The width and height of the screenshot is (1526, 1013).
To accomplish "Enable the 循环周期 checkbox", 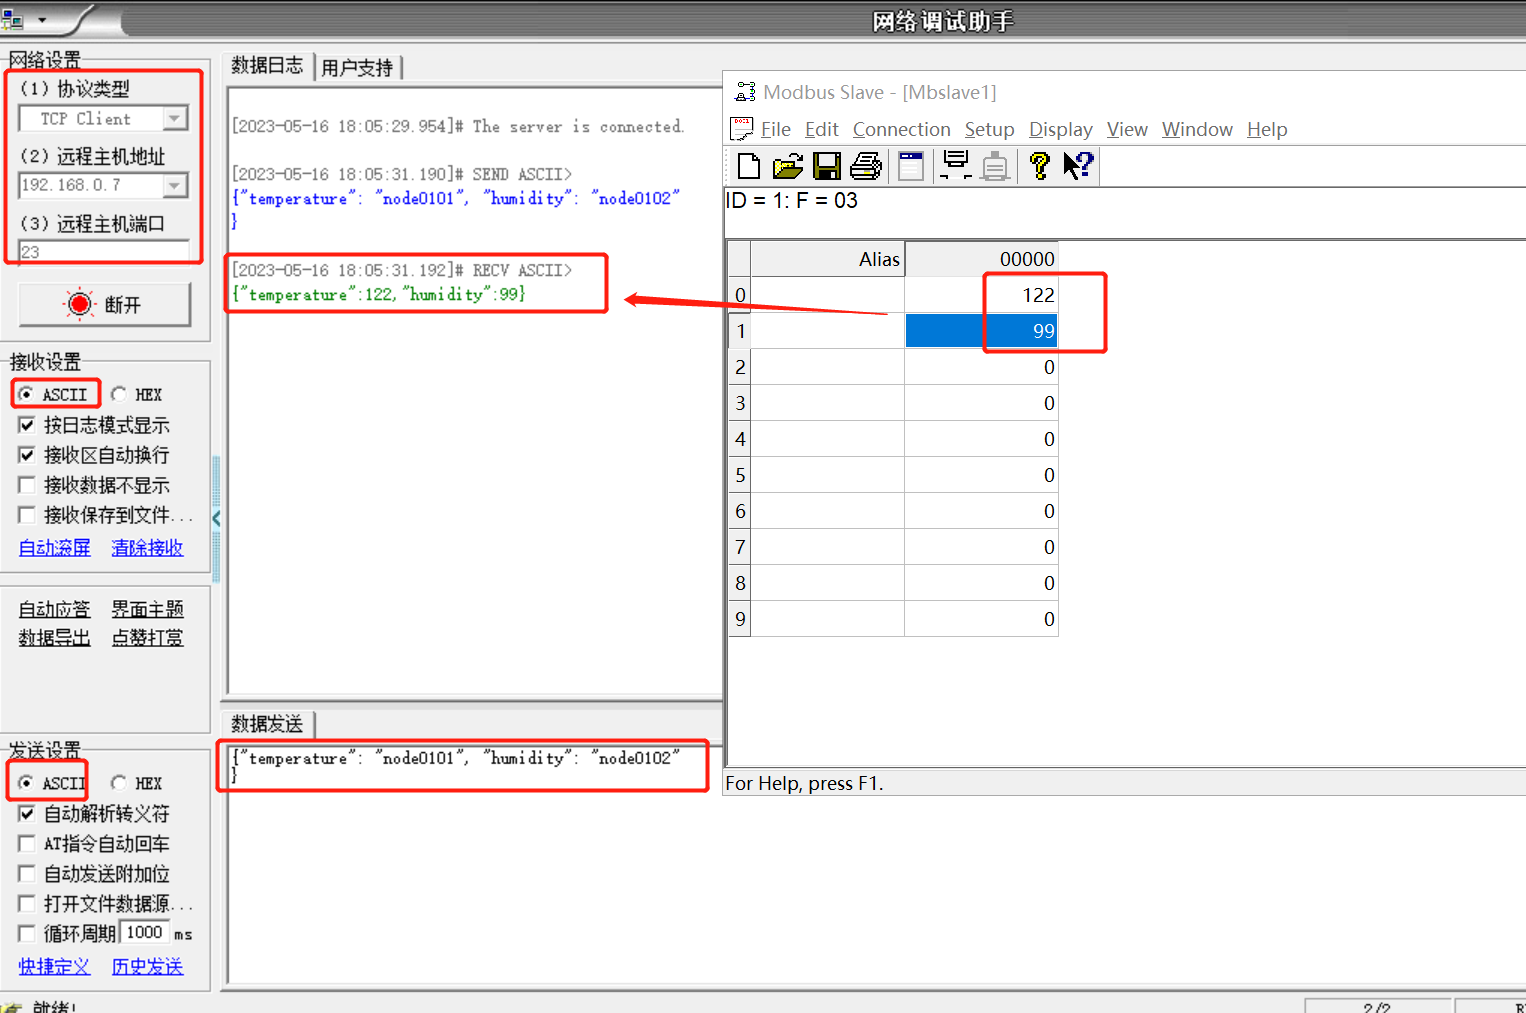I will click(27, 933).
